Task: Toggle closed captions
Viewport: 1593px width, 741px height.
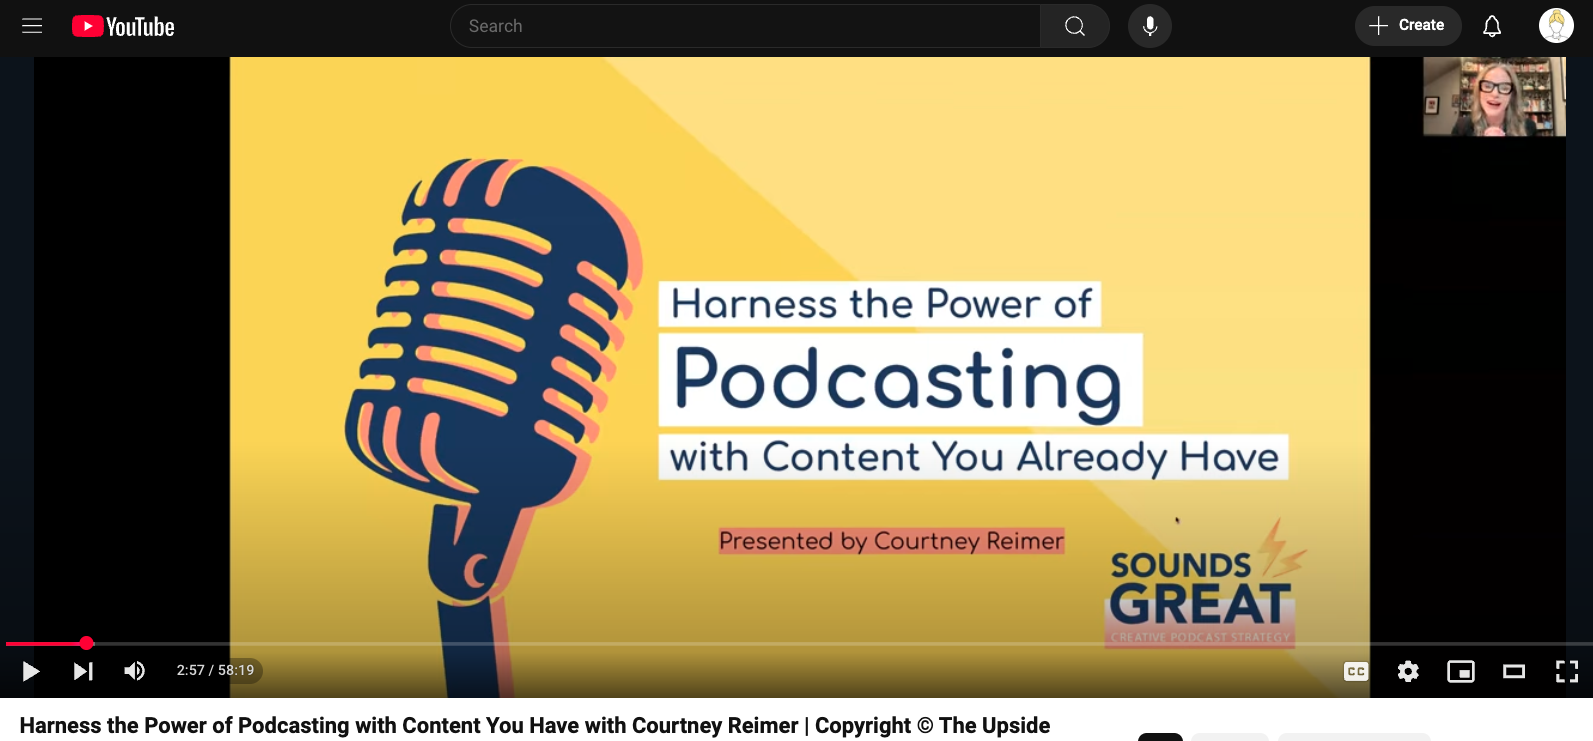Action: click(1356, 671)
